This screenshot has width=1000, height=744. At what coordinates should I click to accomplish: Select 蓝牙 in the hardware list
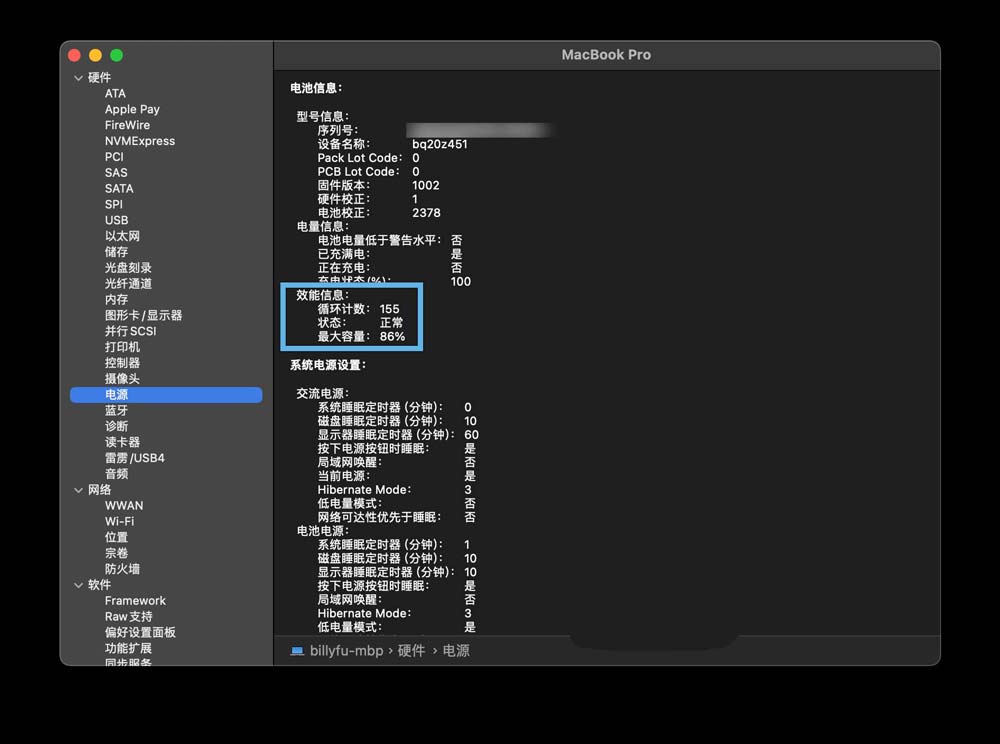click(x=117, y=411)
